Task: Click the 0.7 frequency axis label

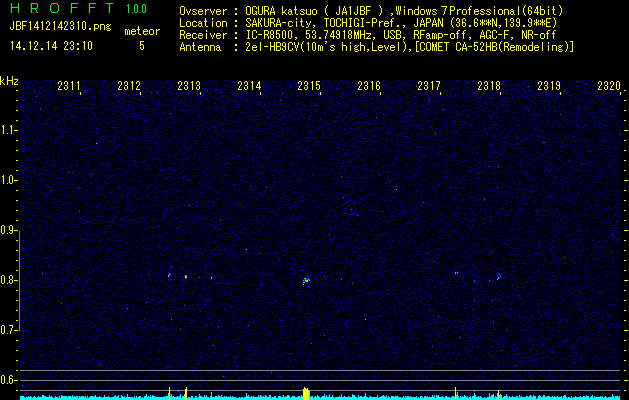Action: (8, 330)
